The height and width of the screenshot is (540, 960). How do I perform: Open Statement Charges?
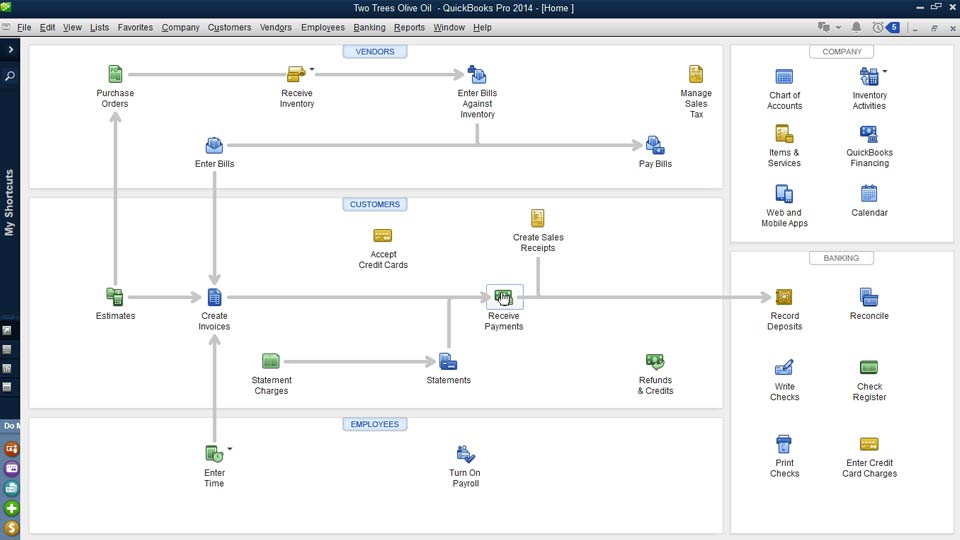click(271, 361)
